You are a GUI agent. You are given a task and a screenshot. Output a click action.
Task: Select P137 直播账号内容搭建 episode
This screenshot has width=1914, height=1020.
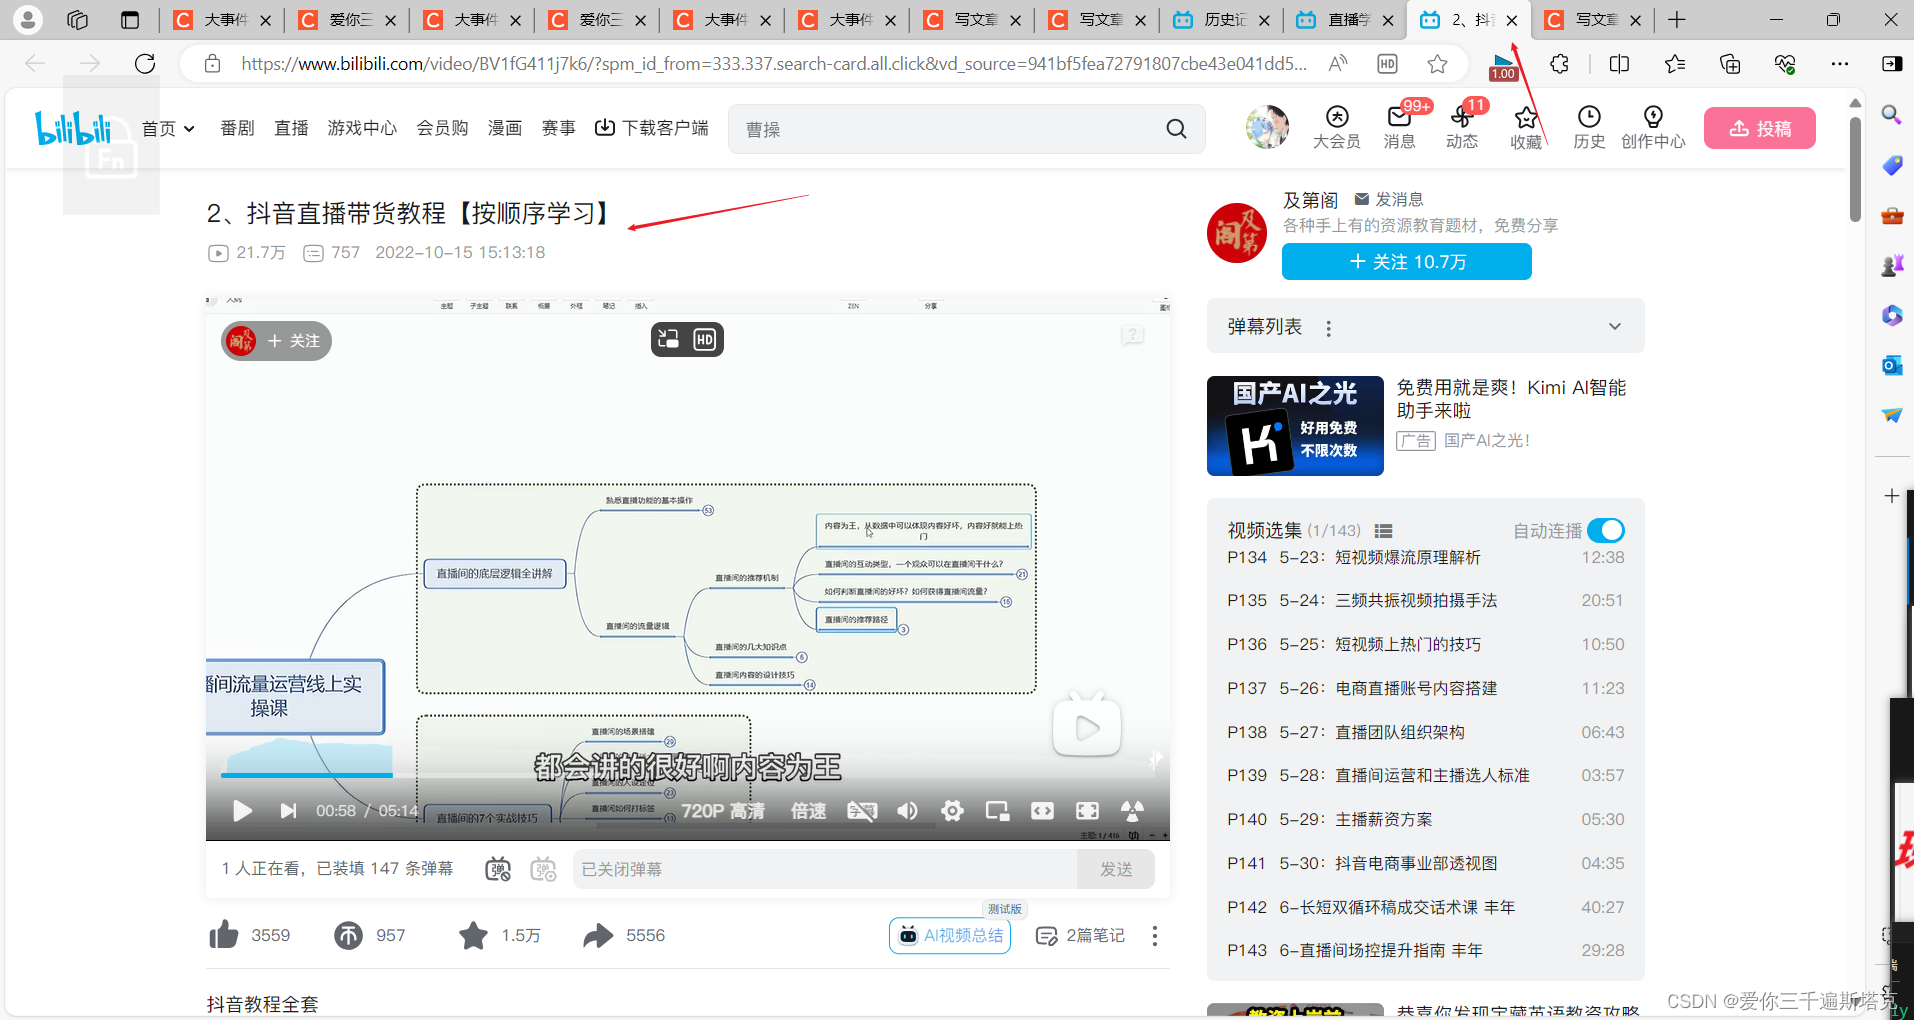coord(1425,688)
